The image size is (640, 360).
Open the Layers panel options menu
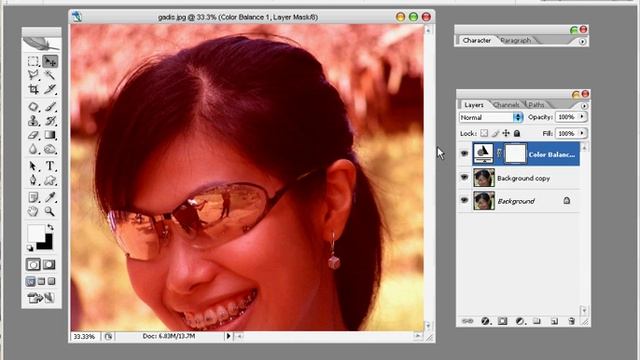pos(584,106)
